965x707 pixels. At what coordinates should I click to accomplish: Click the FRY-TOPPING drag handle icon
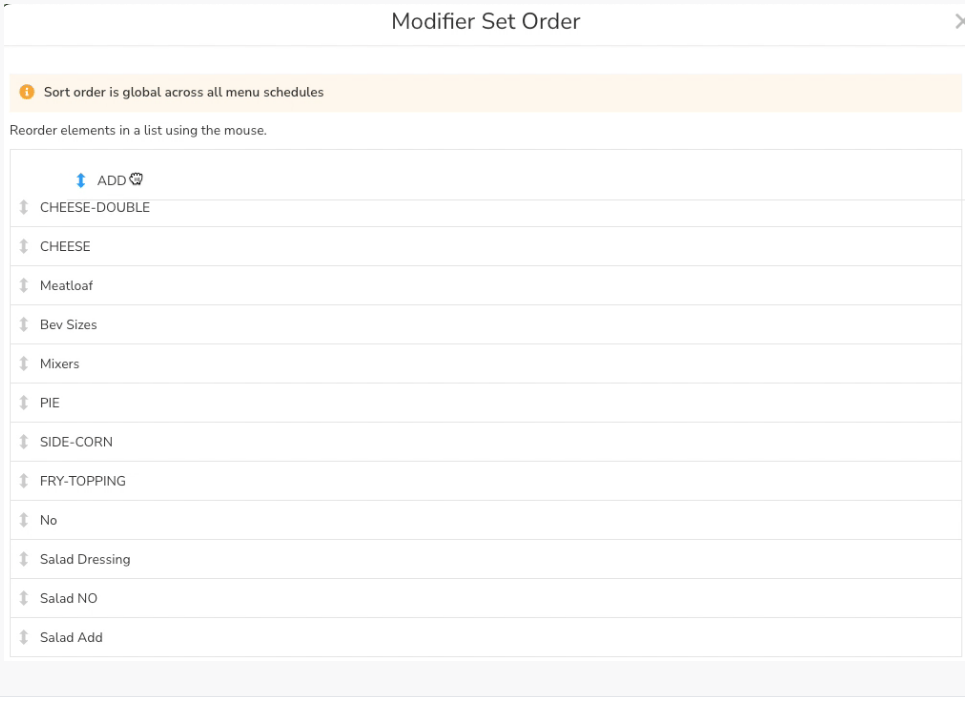click(24, 481)
